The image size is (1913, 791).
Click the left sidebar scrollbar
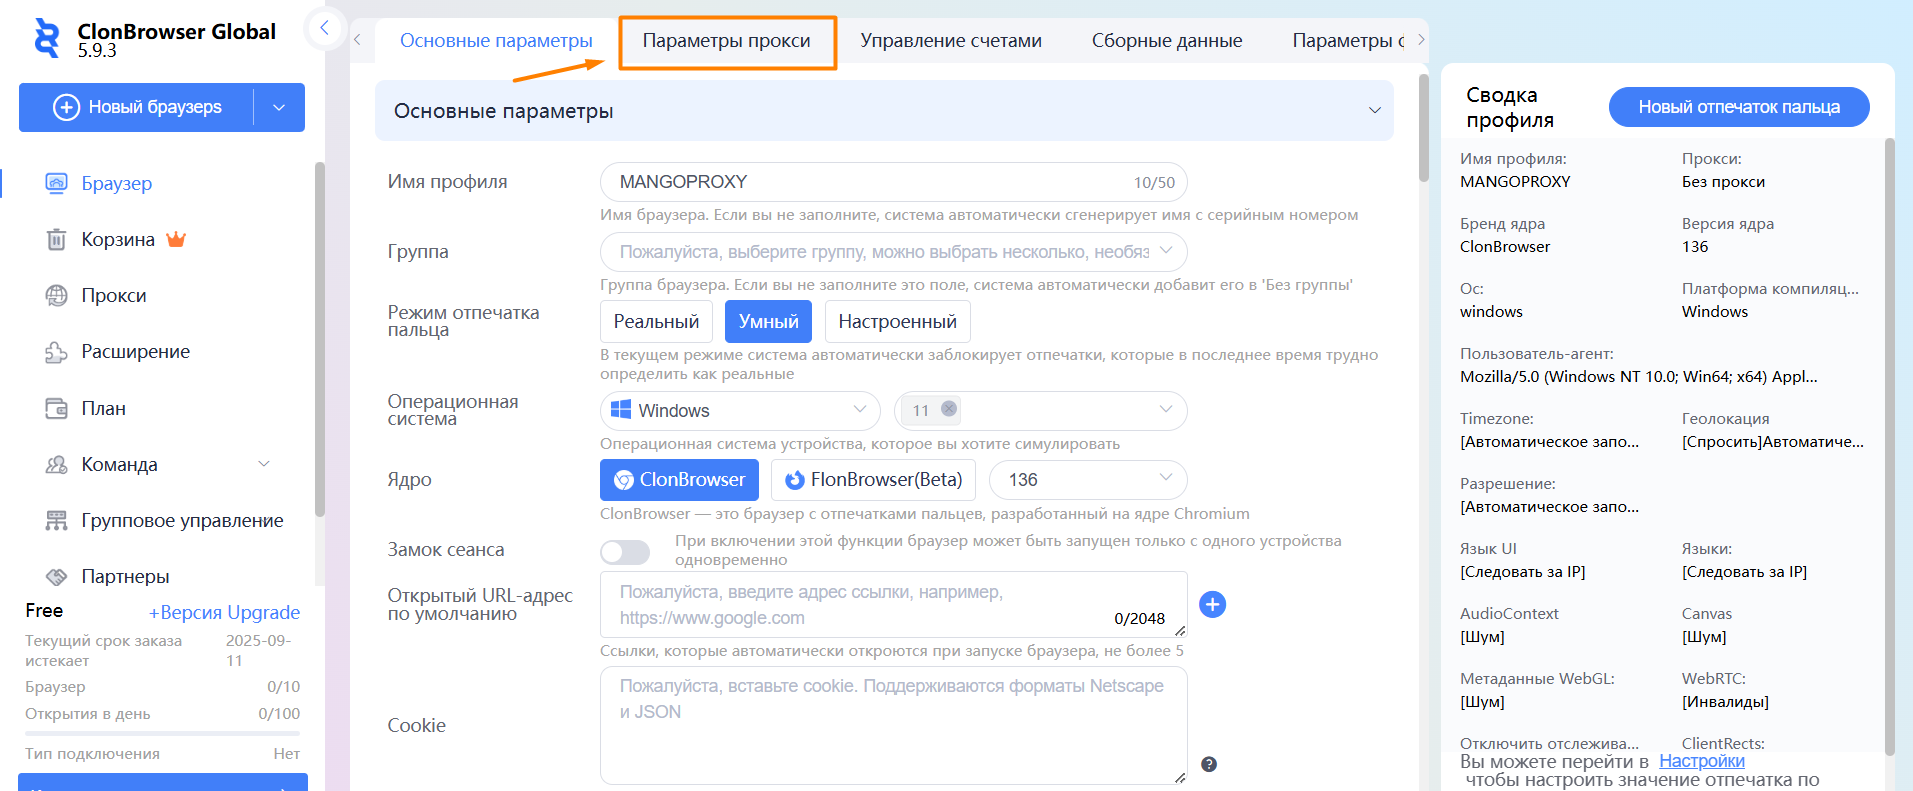(320, 339)
